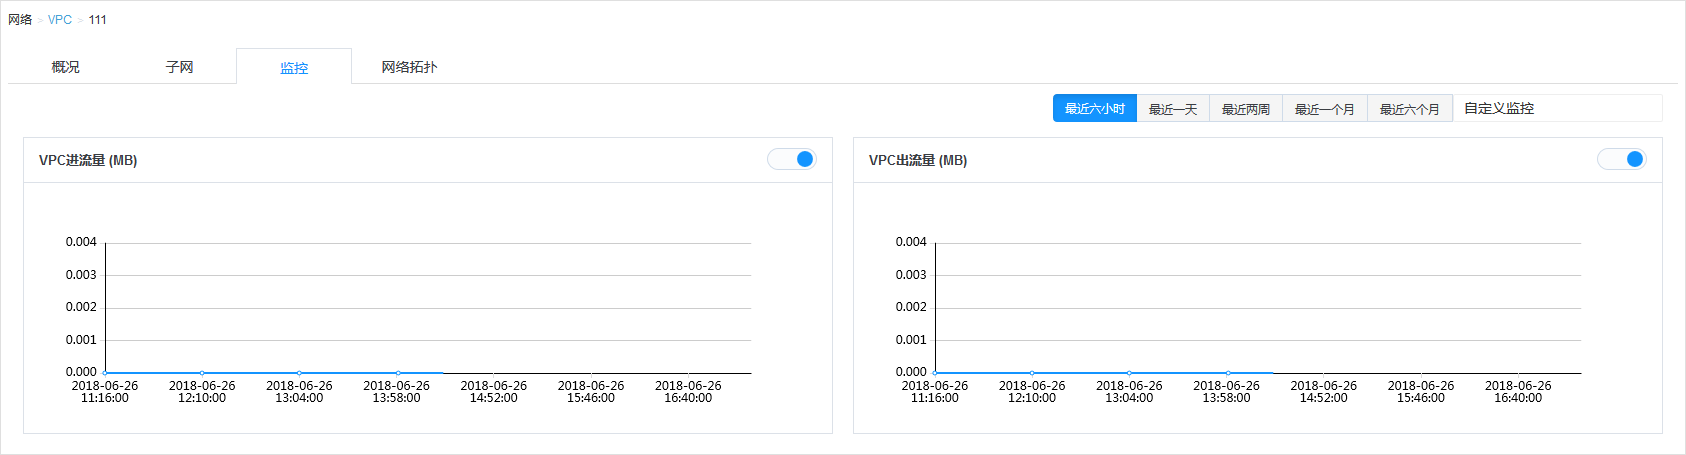
Task: Select the 最近六小时 time range
Action: (x=1095, y=109)
